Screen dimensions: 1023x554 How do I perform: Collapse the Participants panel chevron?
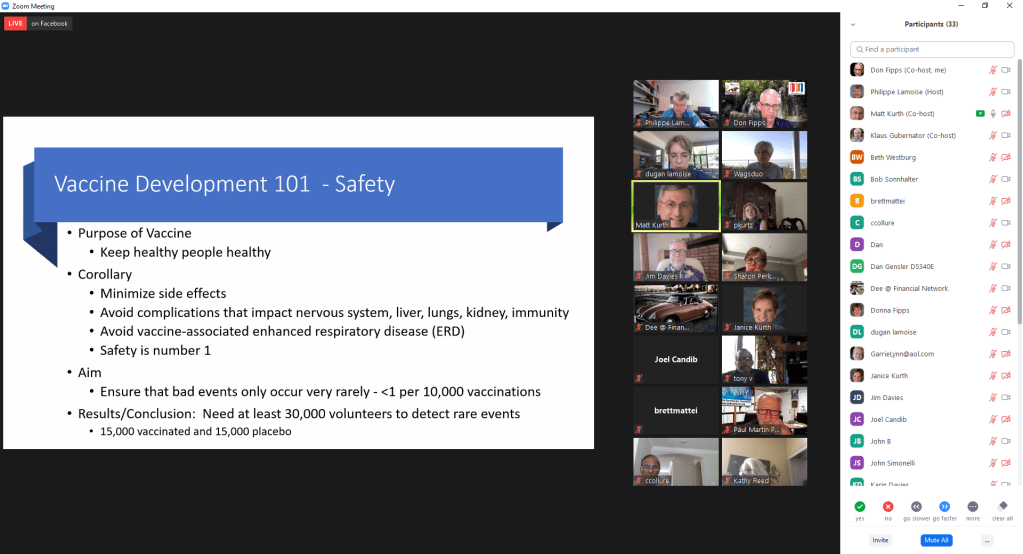[x=853, y=24]
